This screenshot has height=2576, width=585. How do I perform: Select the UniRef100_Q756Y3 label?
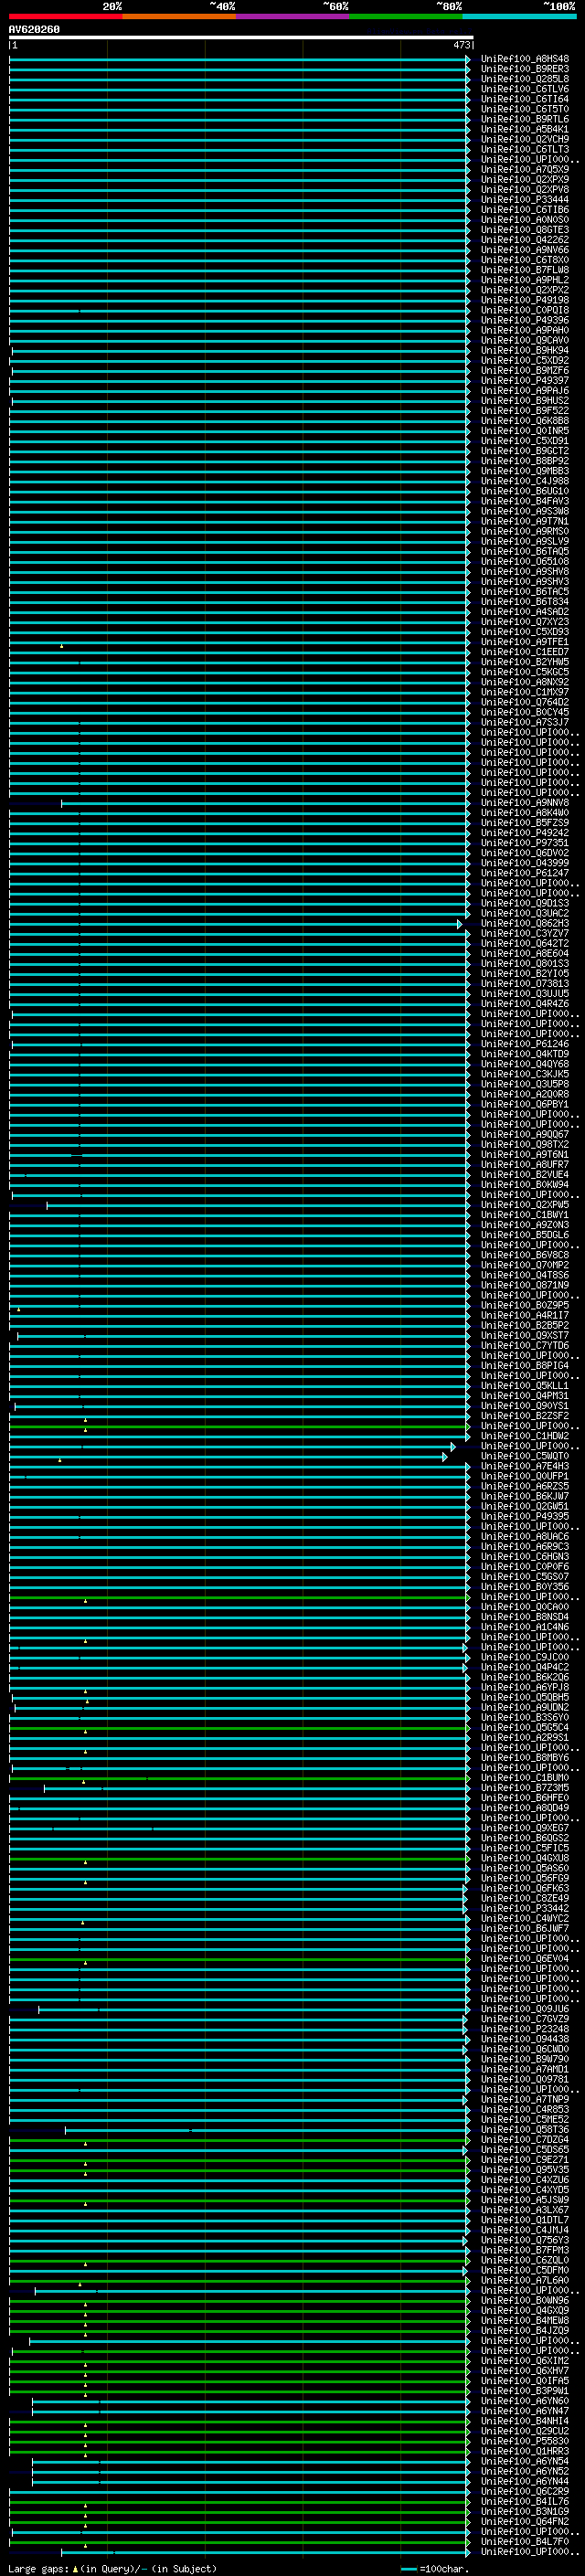pos(525,2241)
